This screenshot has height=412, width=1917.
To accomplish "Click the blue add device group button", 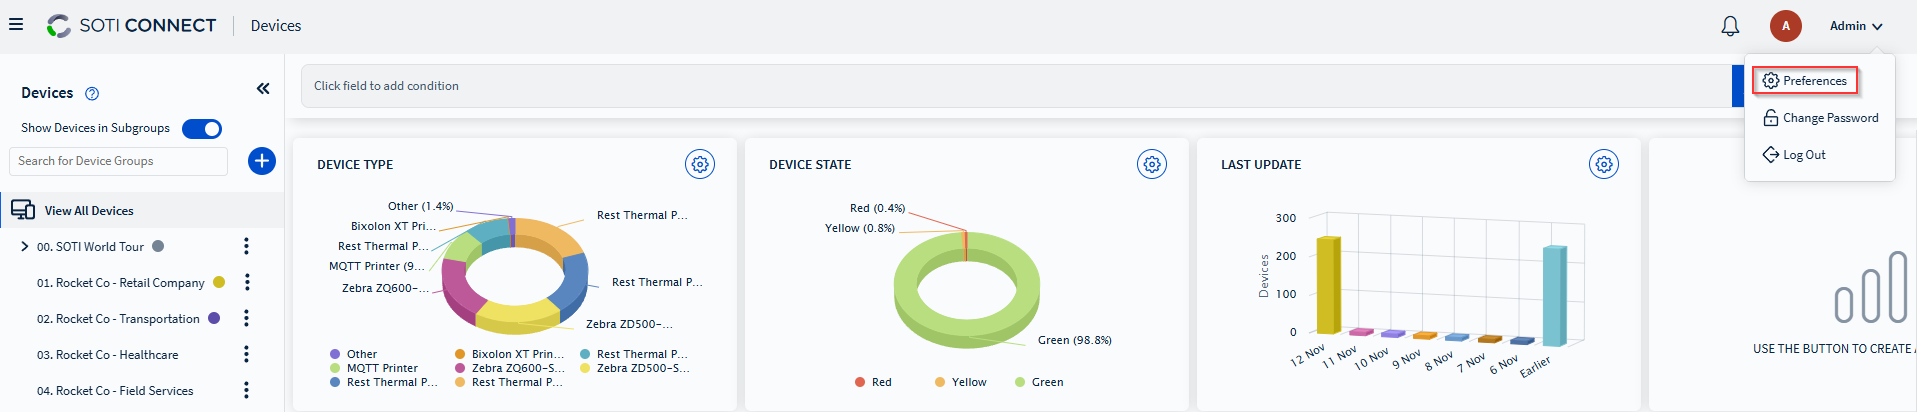I will (262, 161).
